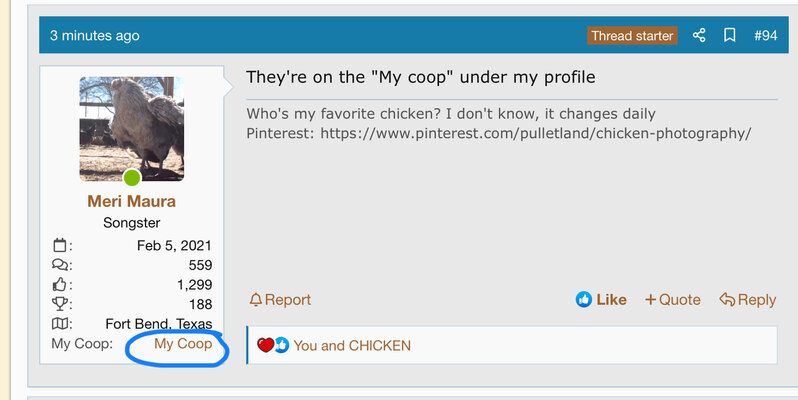Click the share icon in post header
Image resolution: width=798 pixels, height=400 pixels.
point(699,35)
